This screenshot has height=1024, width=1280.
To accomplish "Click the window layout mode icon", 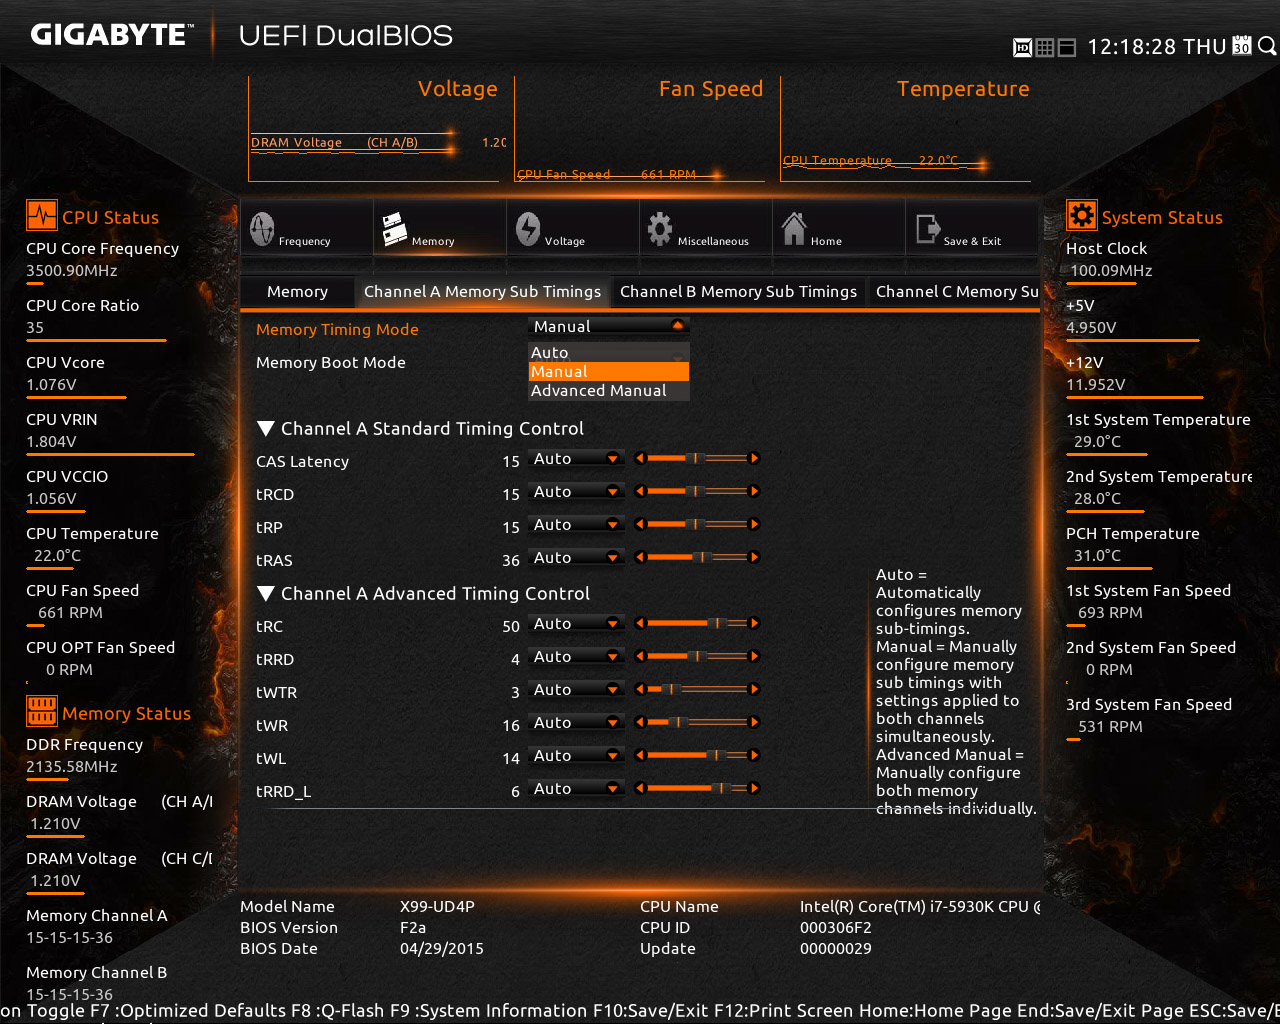I will pyautogui.click(x=1066, y=47).
